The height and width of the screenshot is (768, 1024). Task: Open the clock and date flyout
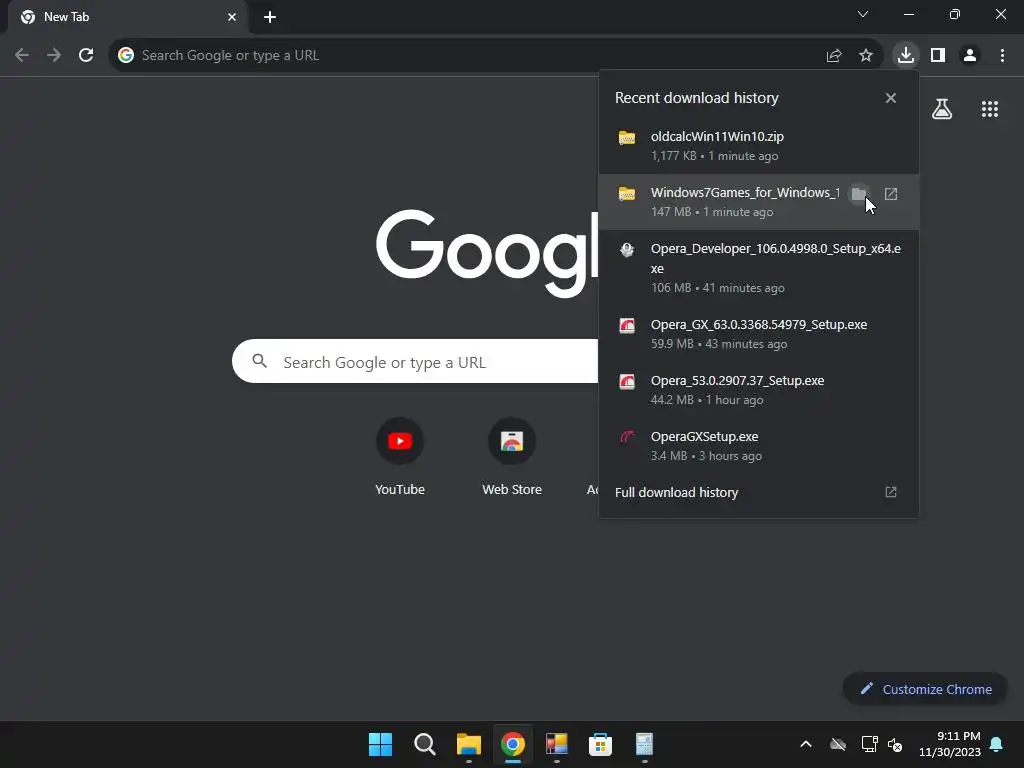[x=950, y=744]
